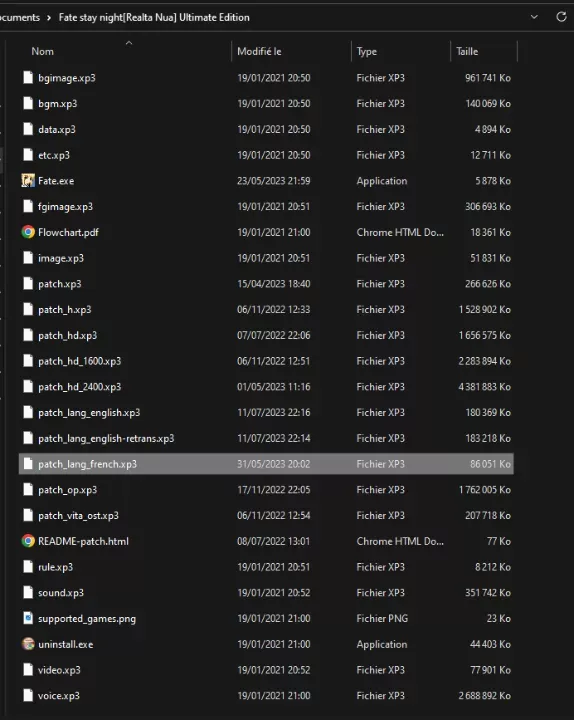
Task: Select the patch_op.xp3 file name
Action: point(68,490)
